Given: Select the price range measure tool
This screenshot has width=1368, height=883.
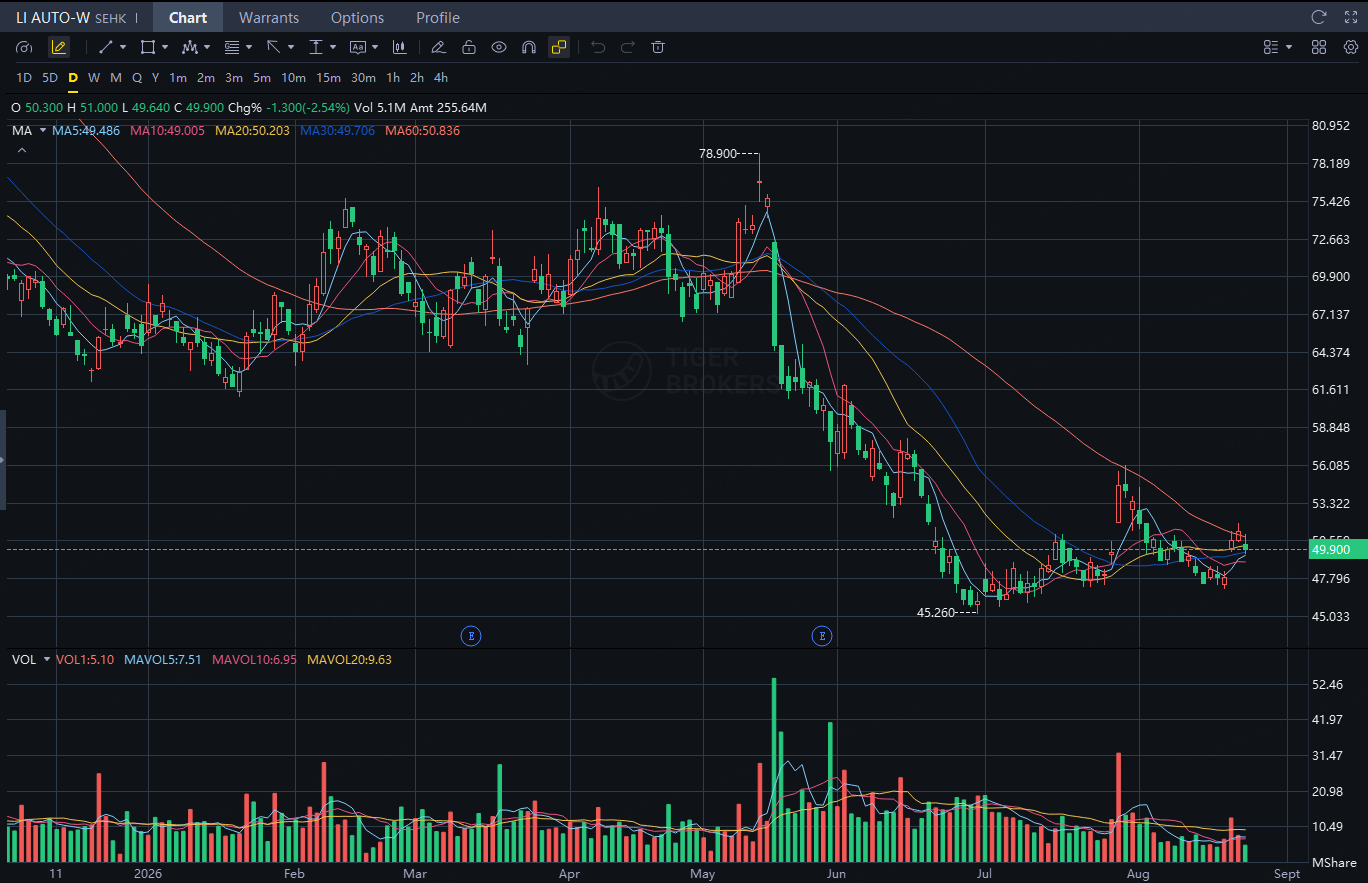Looking at the screenshot, I should click(316, 47).
